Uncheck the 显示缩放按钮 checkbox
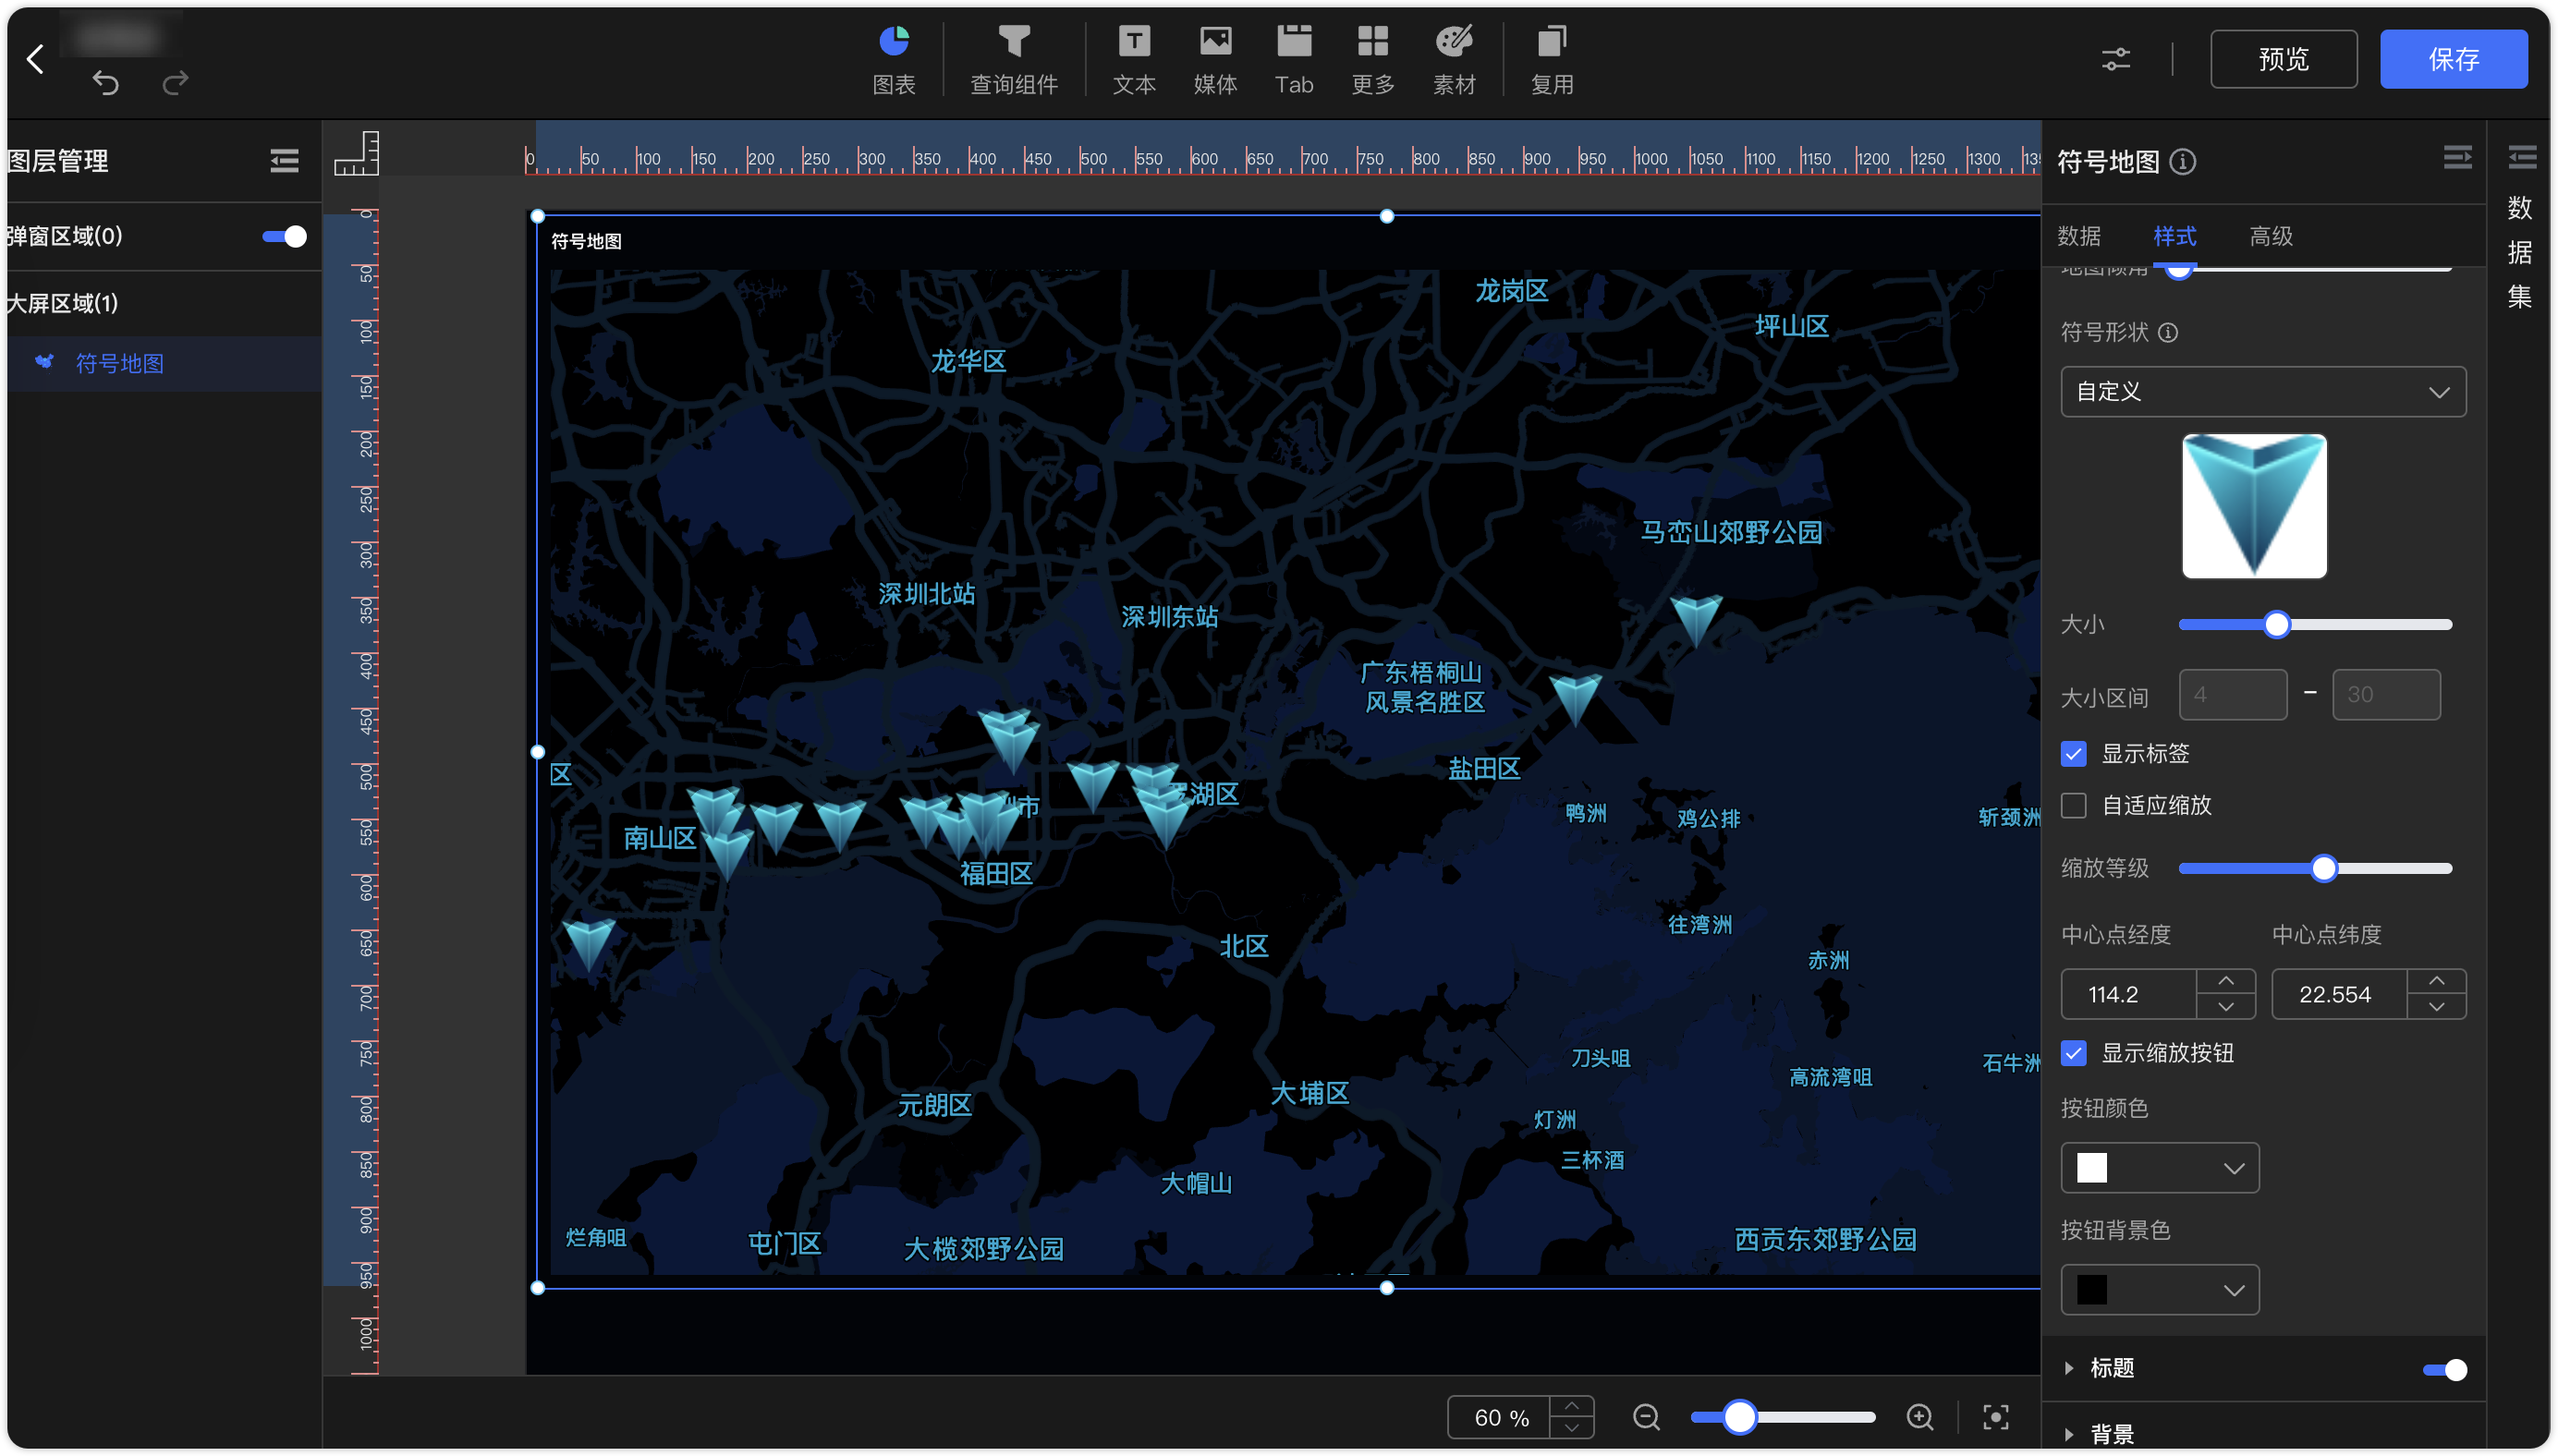Screen dimensions: 2558x1456 point(2074,1053)
